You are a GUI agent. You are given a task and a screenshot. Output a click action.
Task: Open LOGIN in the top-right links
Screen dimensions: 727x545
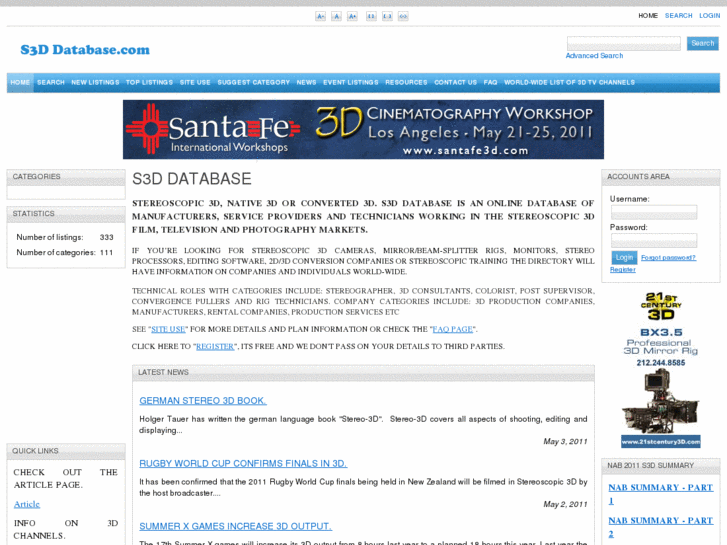709,15
